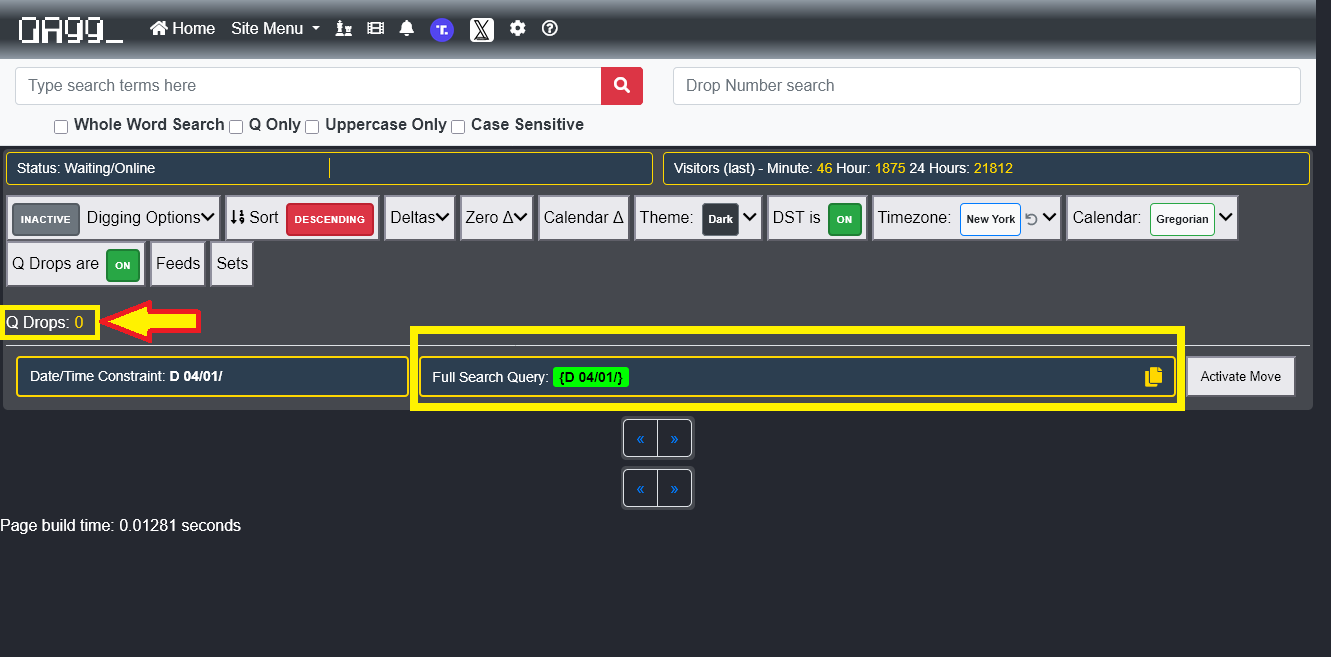
Task: Open settings gear icon in navbar
Action: click(517, 29)
